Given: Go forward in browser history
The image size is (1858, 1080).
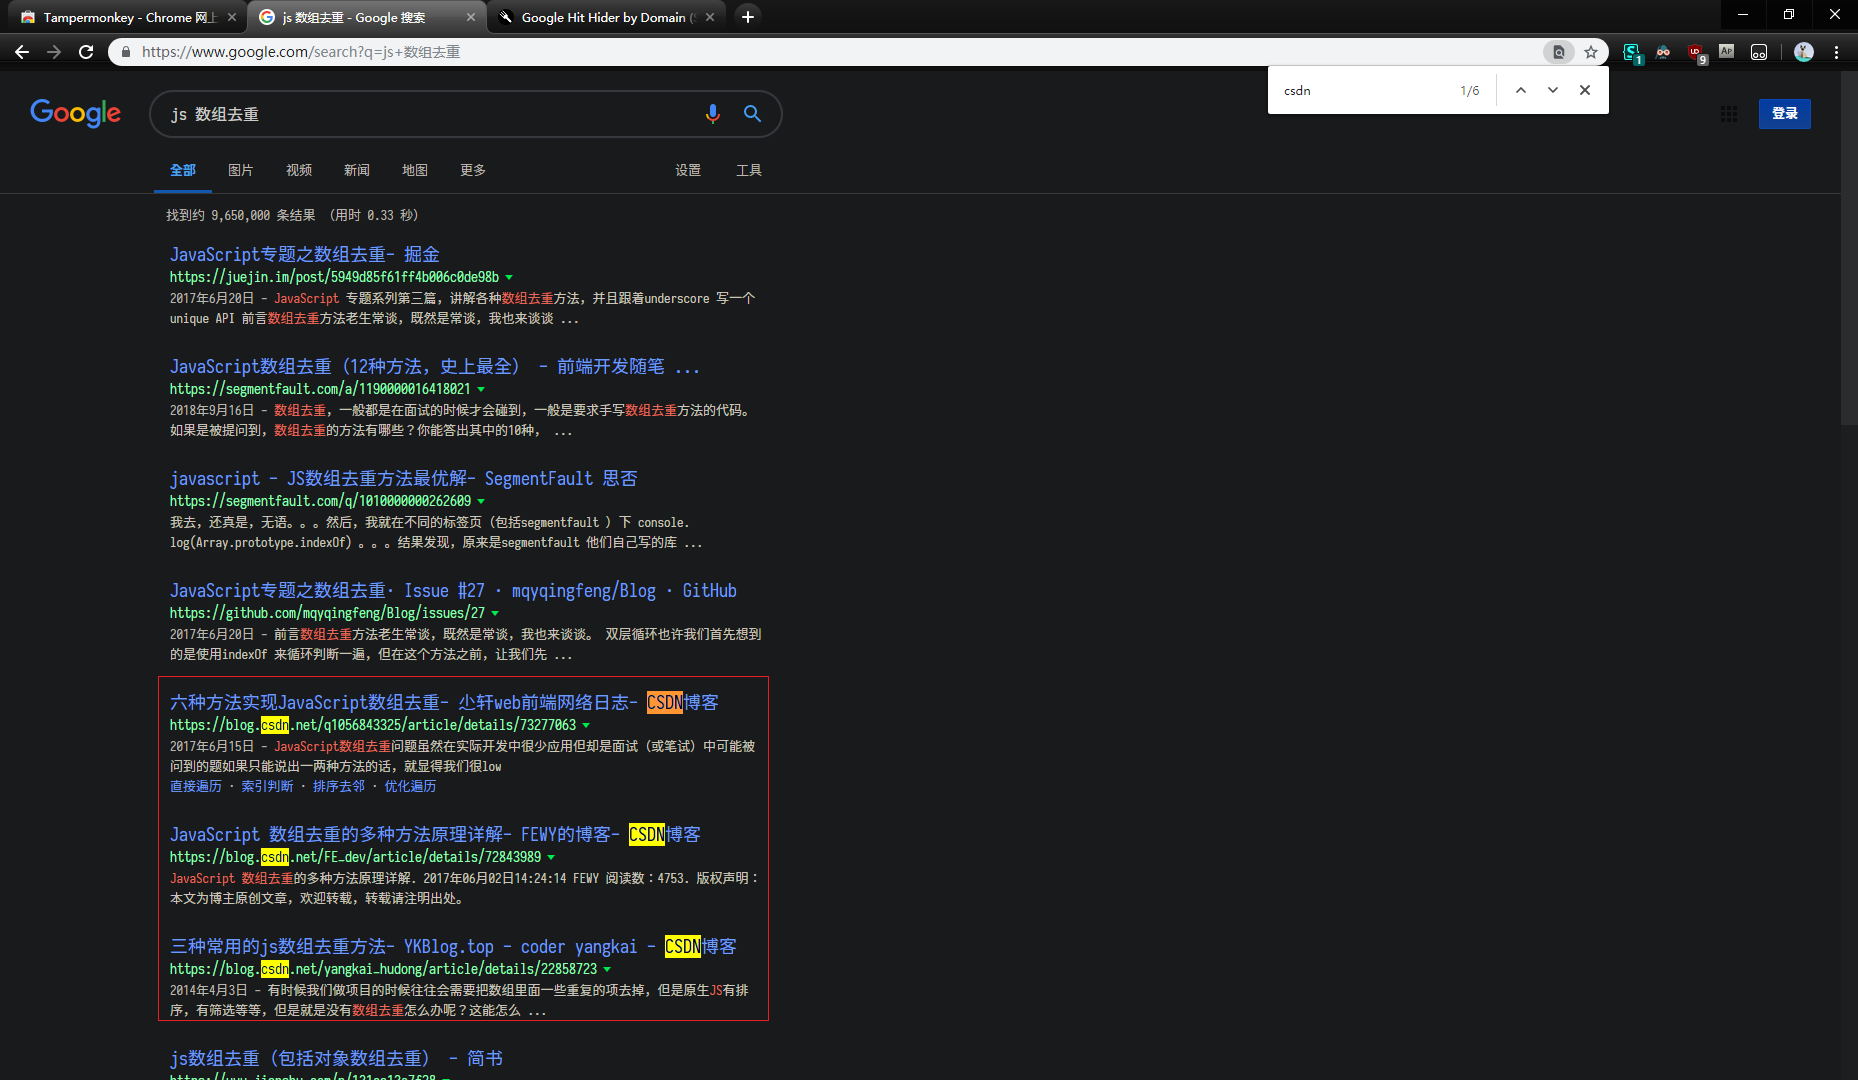Looking at the screenshot, I should (54, 52).
